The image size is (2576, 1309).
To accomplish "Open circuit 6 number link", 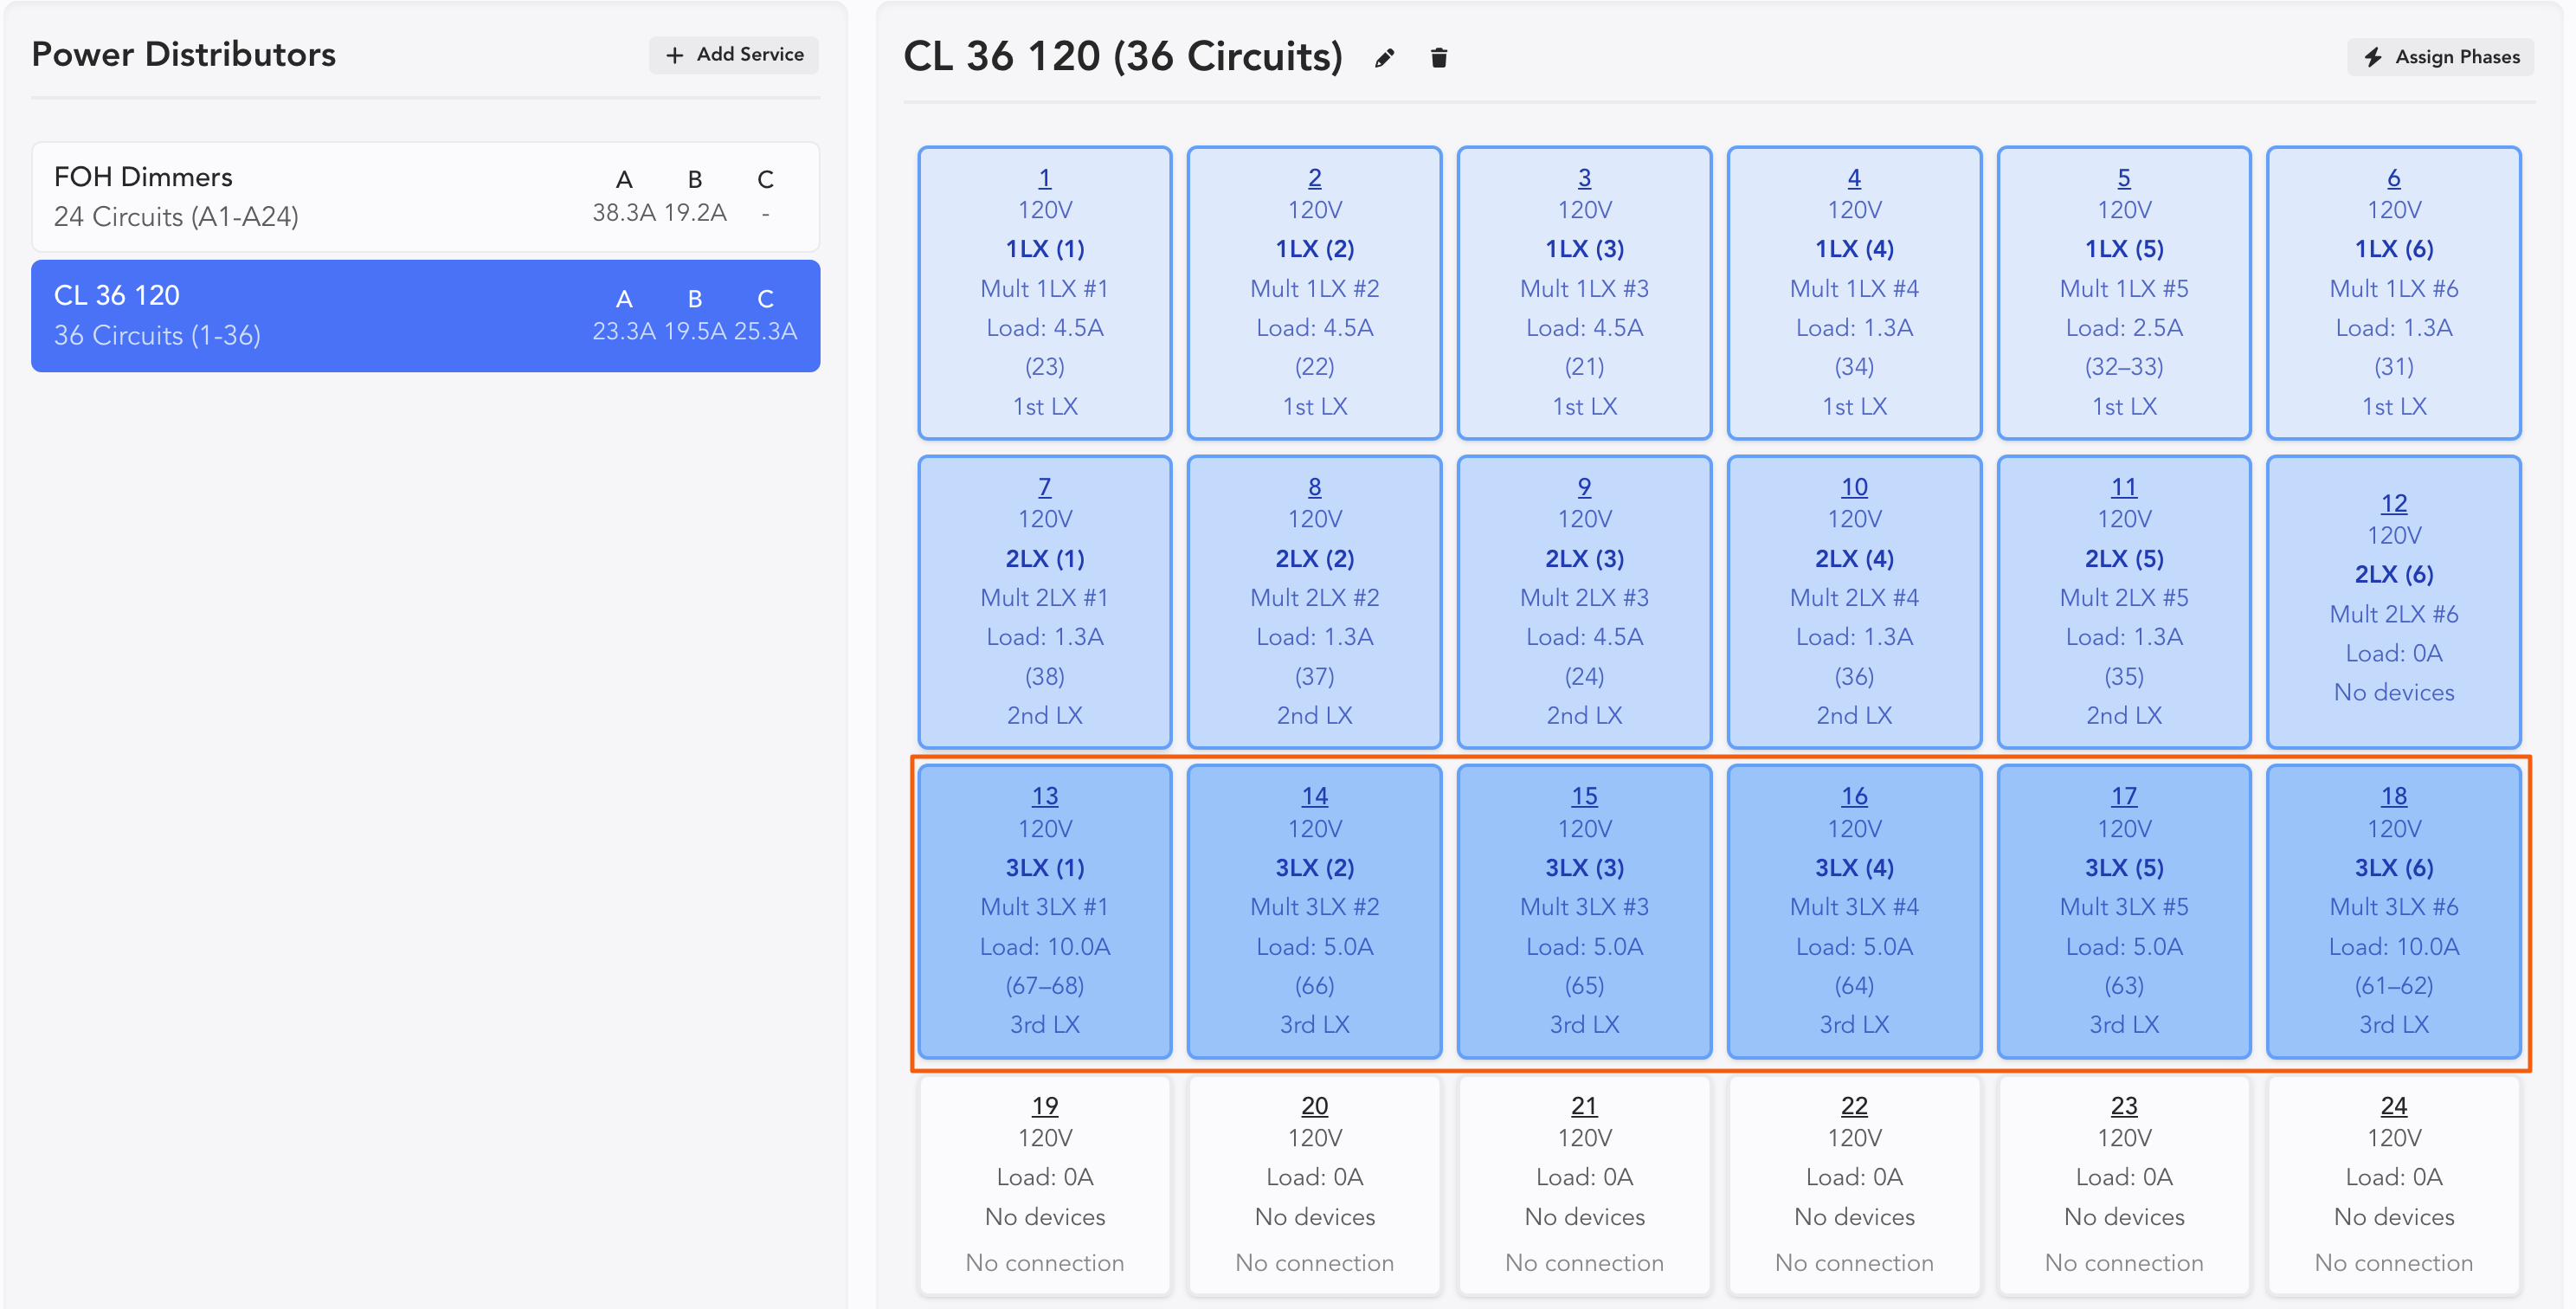I will (x=2393, y=178).
